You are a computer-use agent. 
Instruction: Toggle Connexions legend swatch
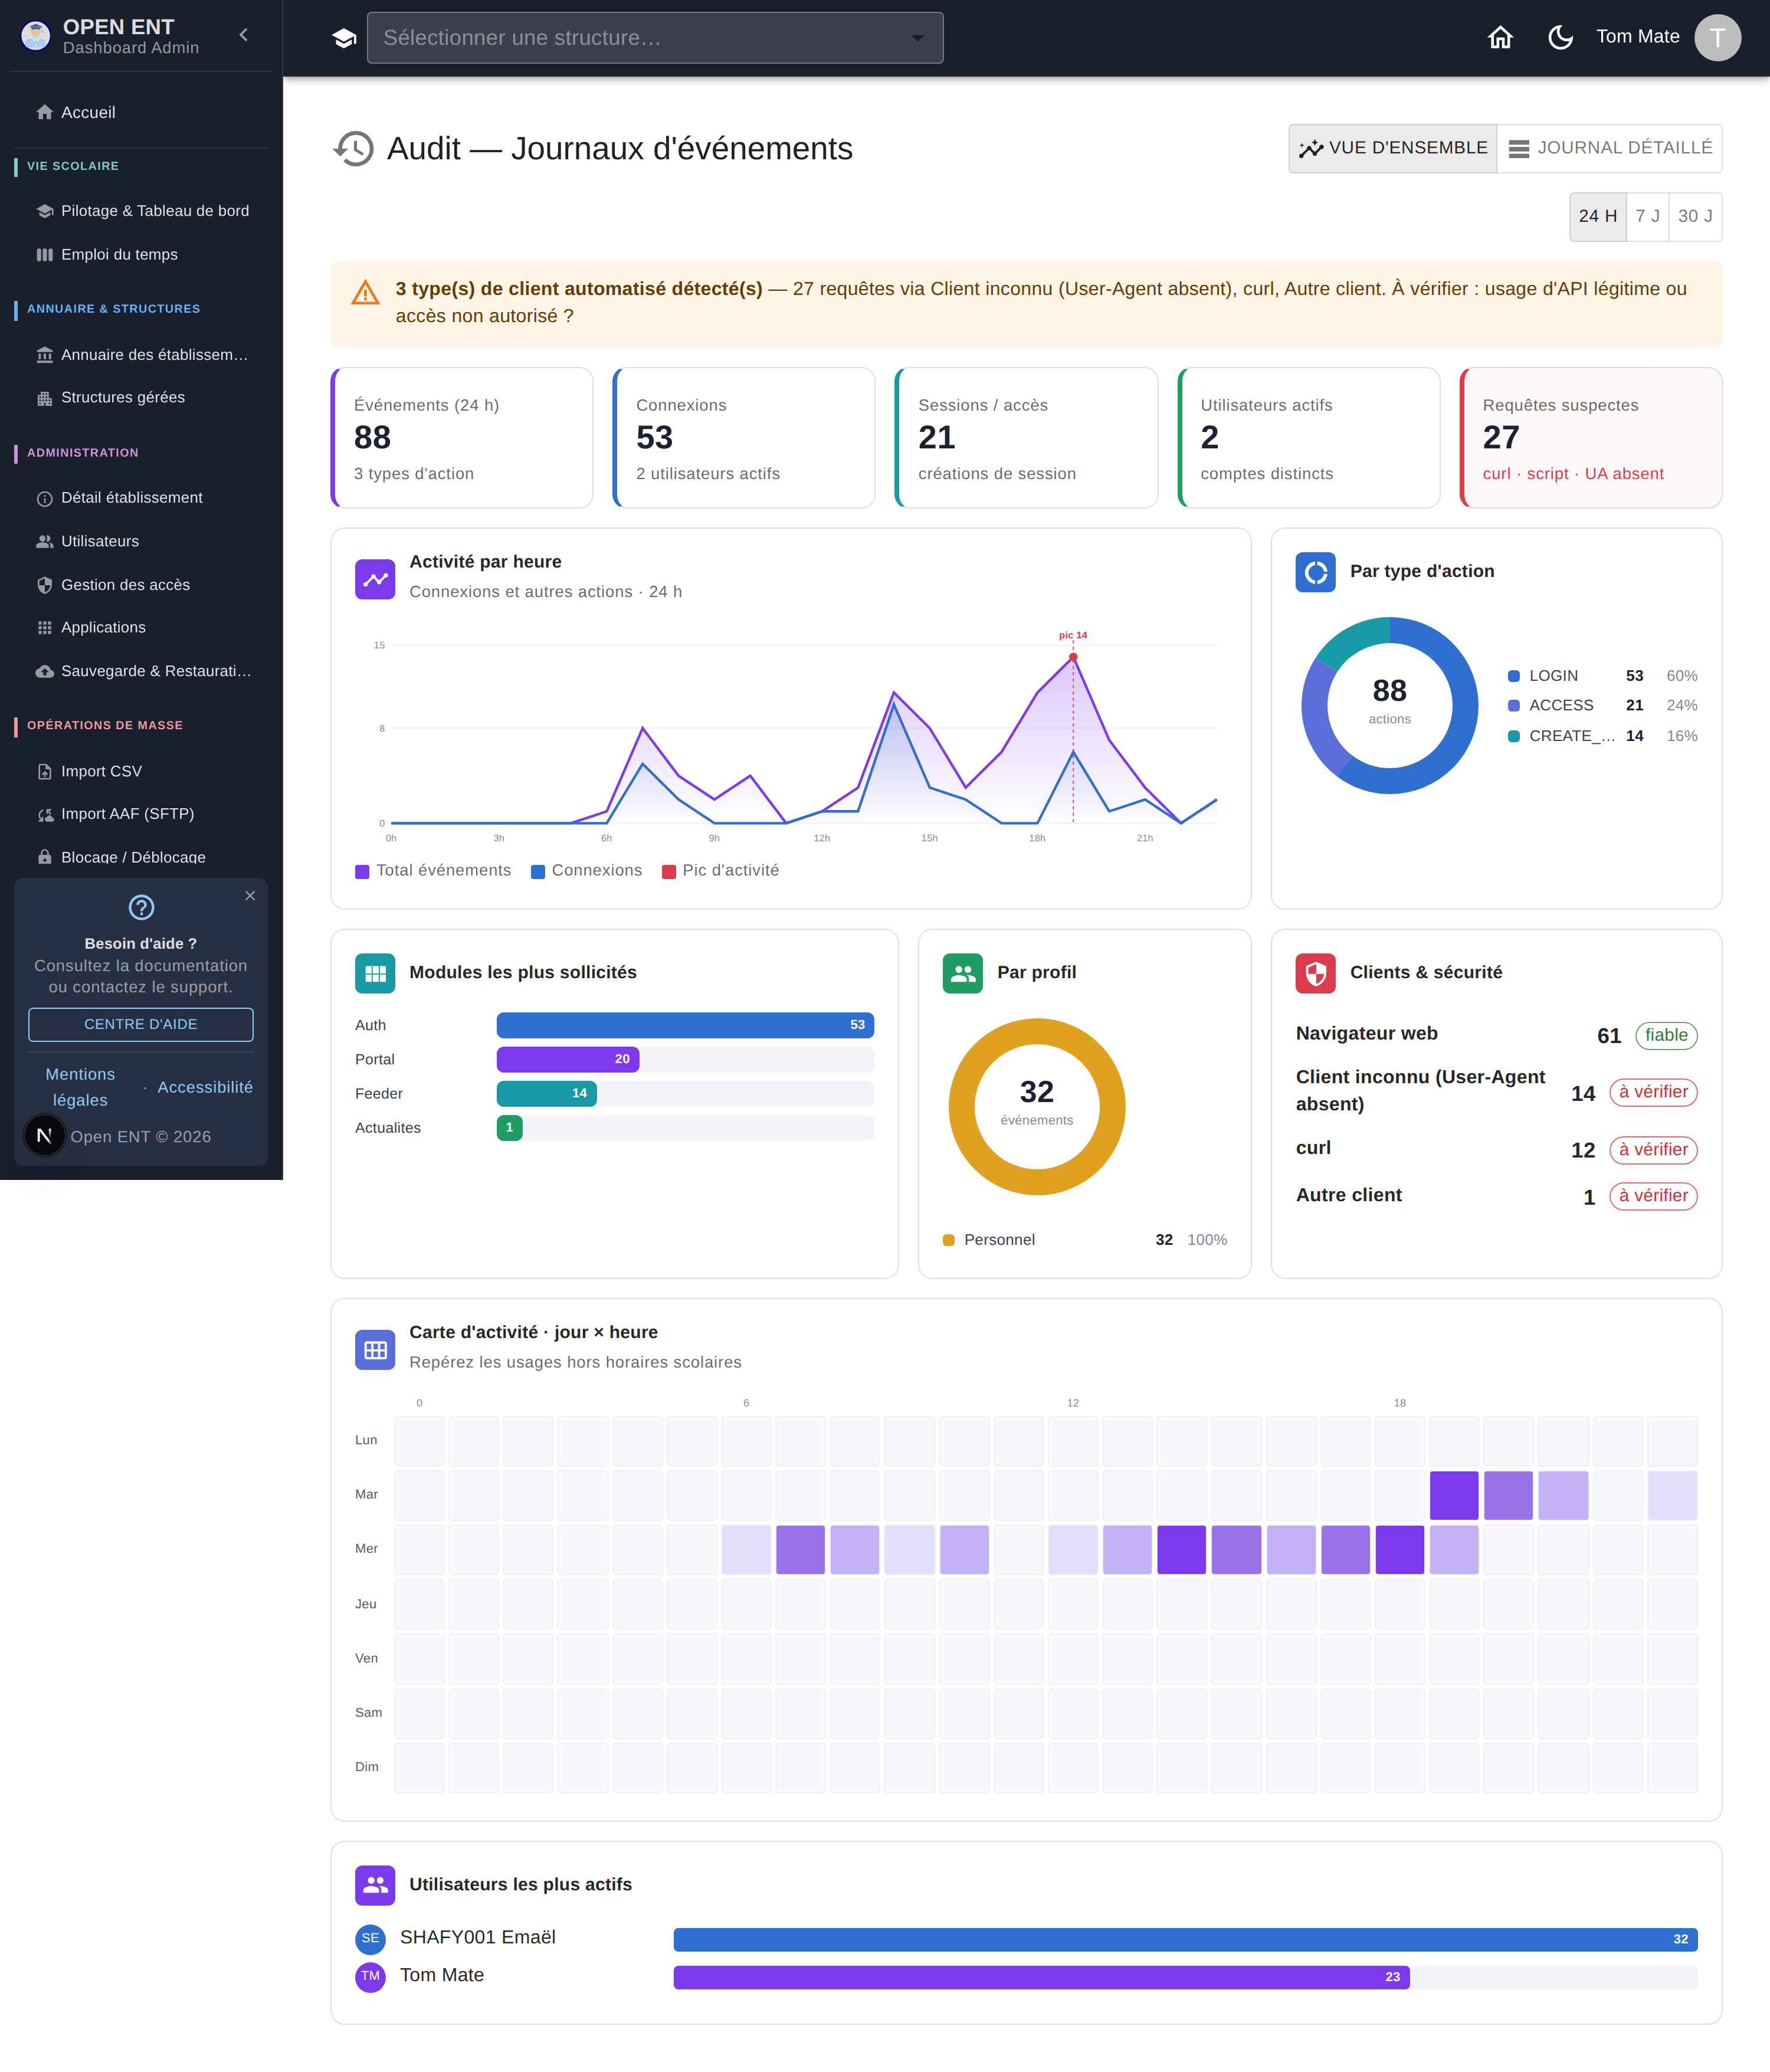(x=538, y=871)
